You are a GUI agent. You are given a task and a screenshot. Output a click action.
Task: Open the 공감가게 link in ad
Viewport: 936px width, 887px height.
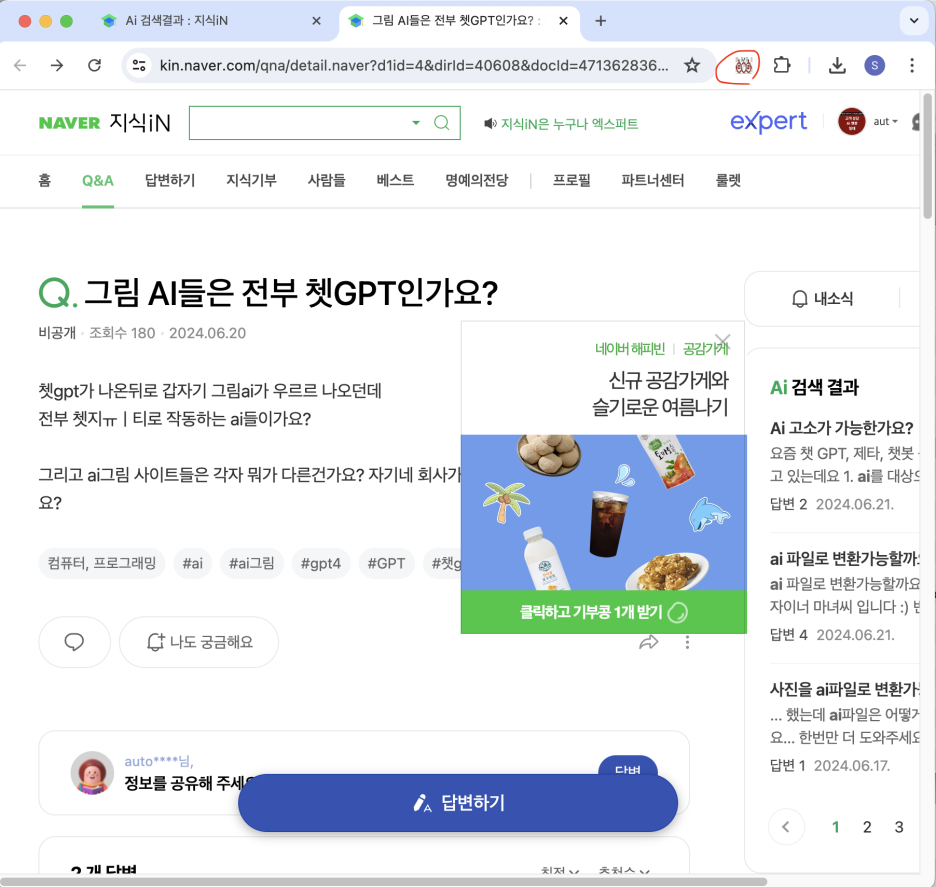[706, 349]
